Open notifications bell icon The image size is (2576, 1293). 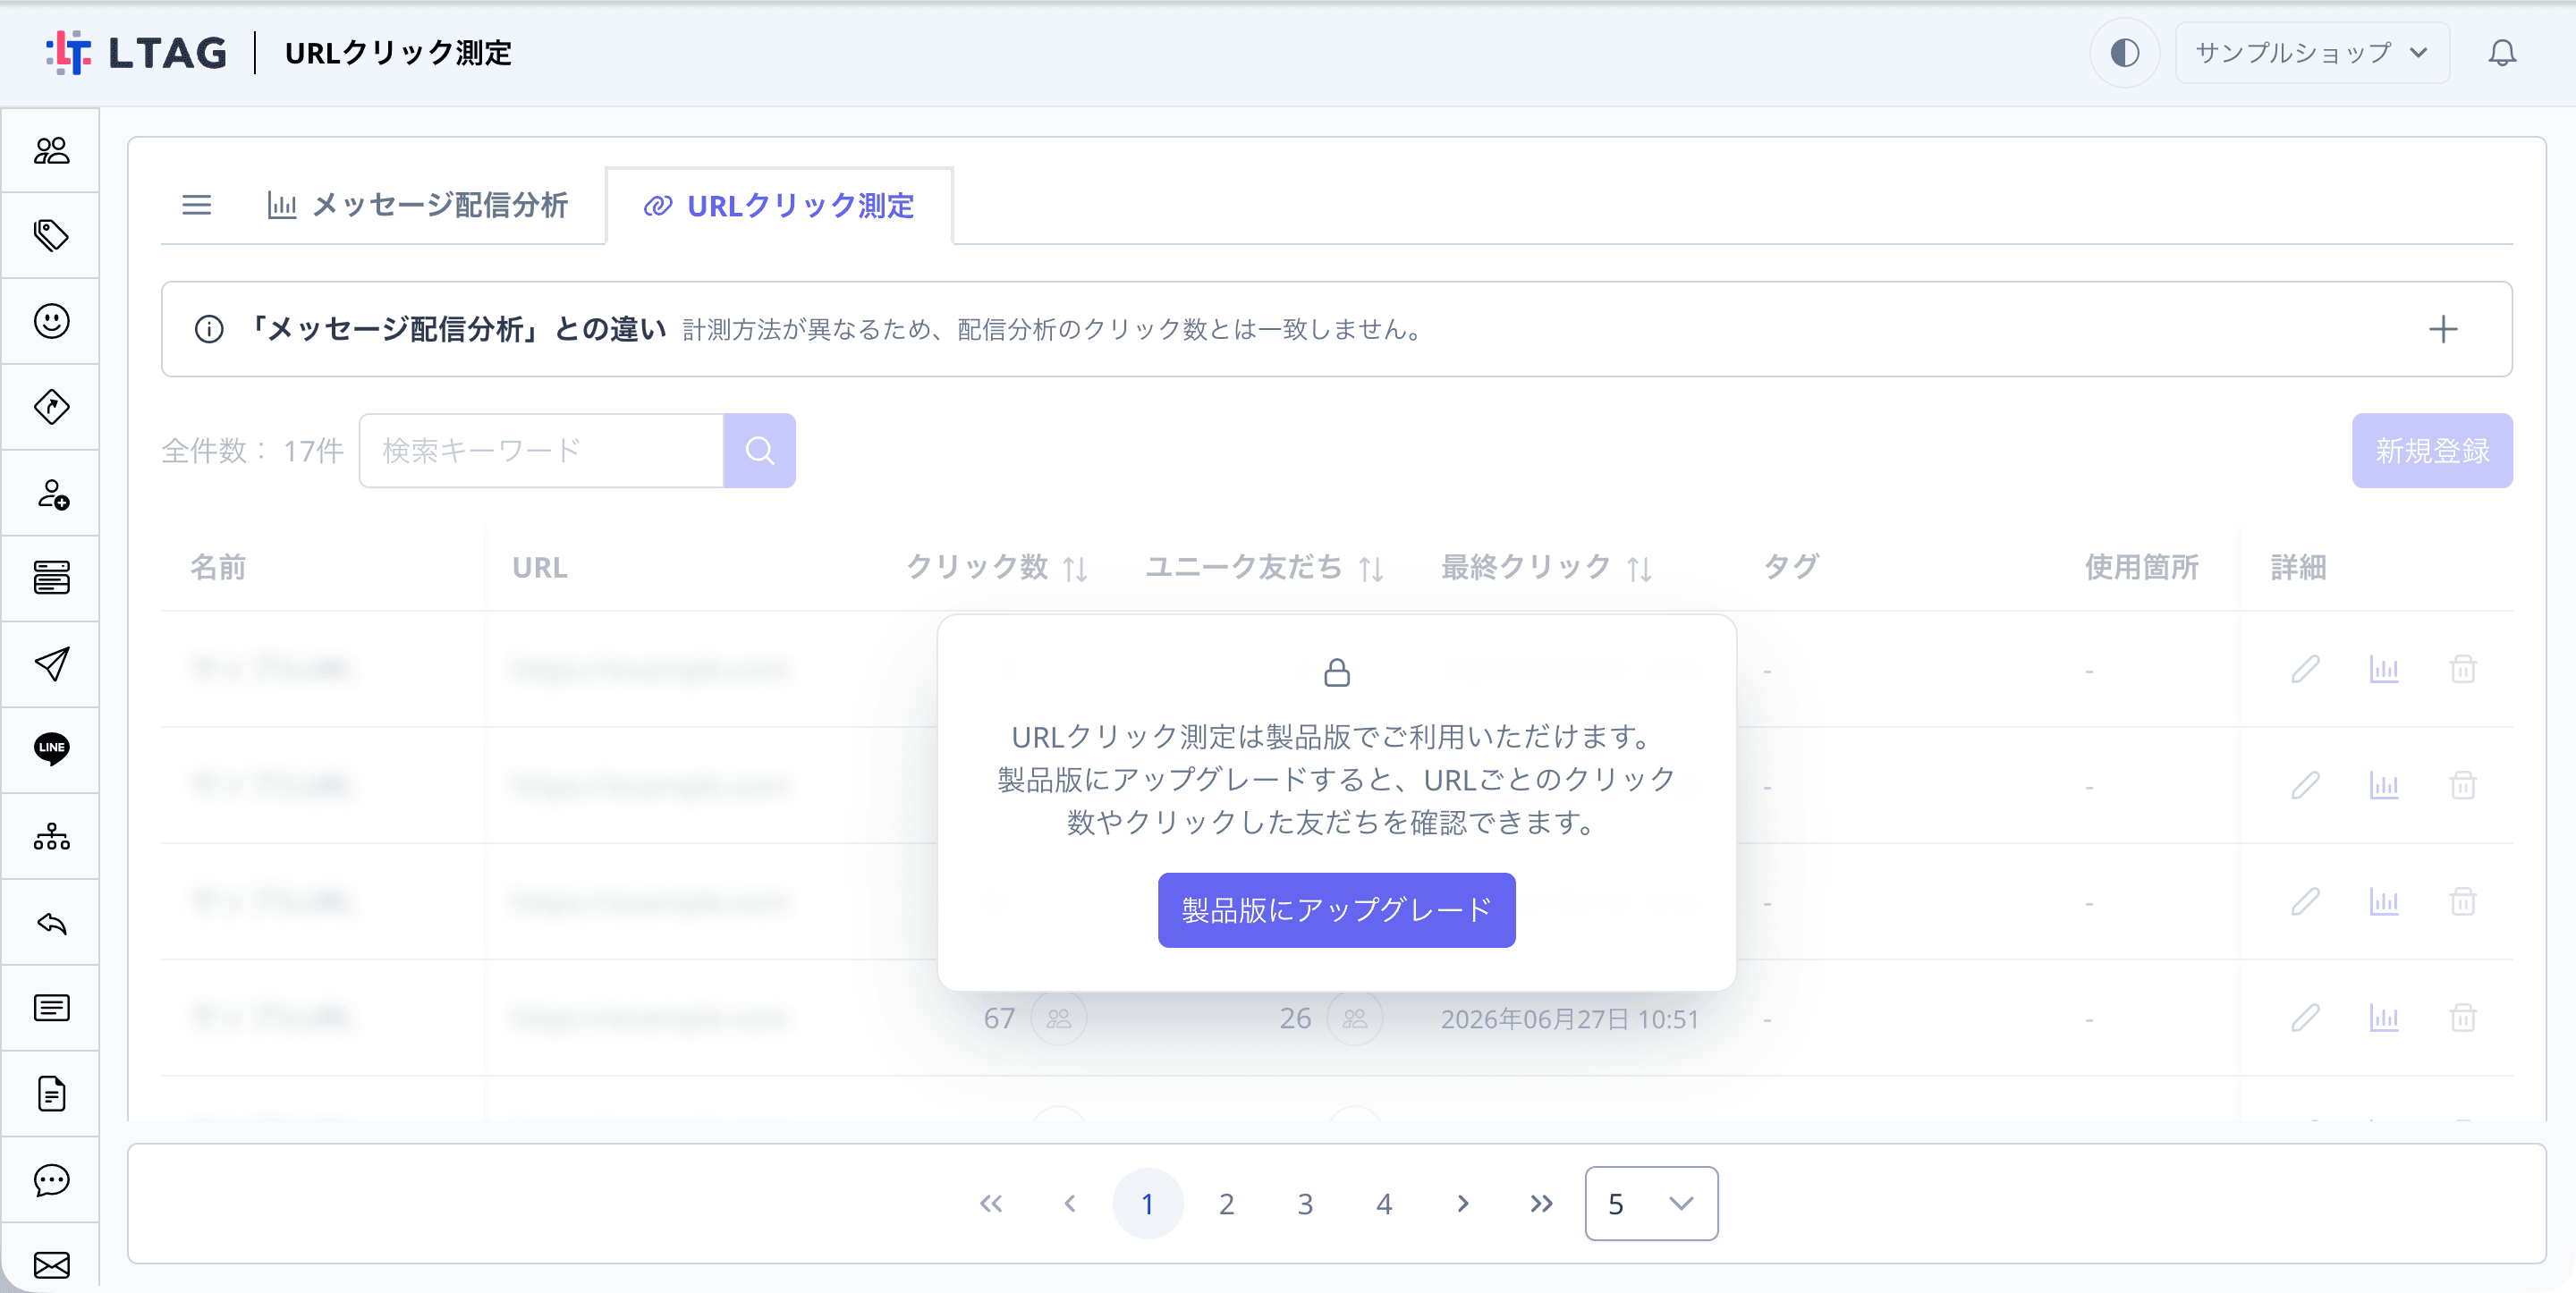(2502, 52)
